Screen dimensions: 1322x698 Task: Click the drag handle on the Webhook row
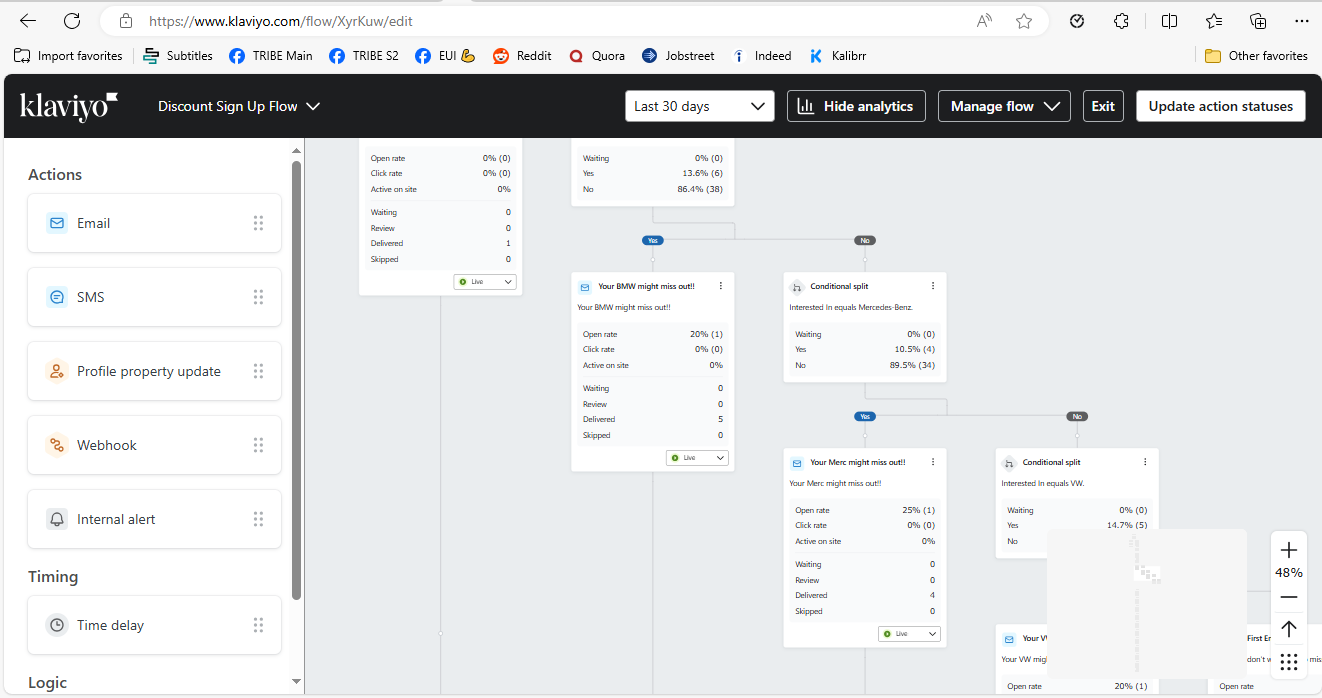[x=258, y=445]
